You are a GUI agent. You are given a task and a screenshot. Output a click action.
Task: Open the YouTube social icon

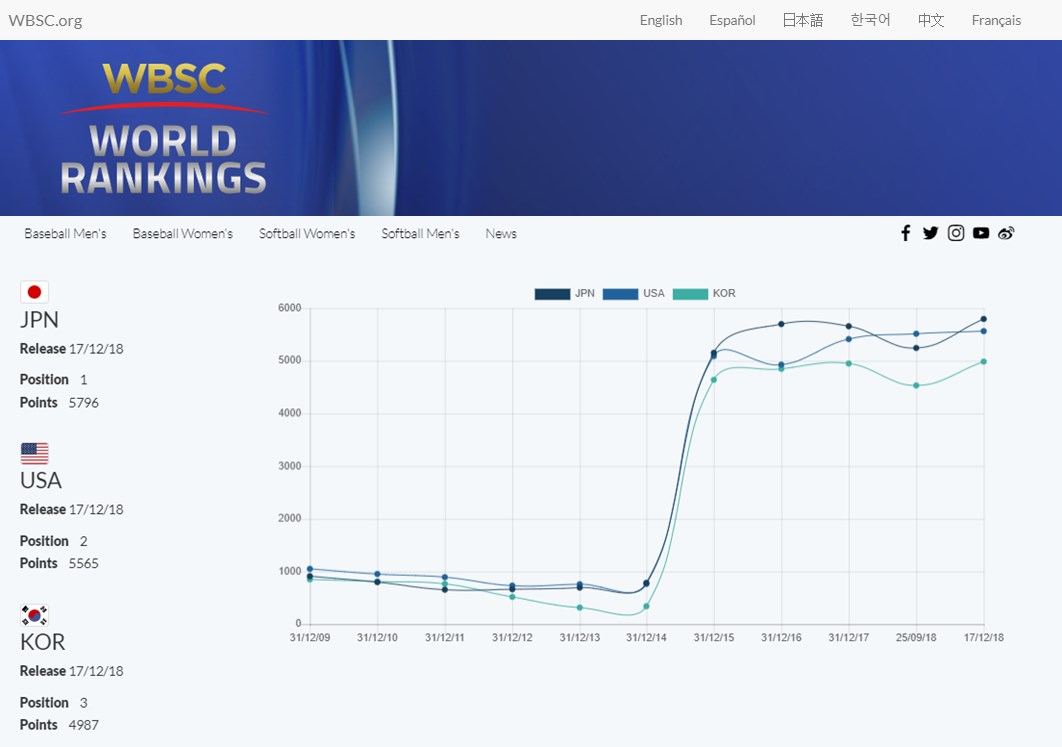coord(981,233)
